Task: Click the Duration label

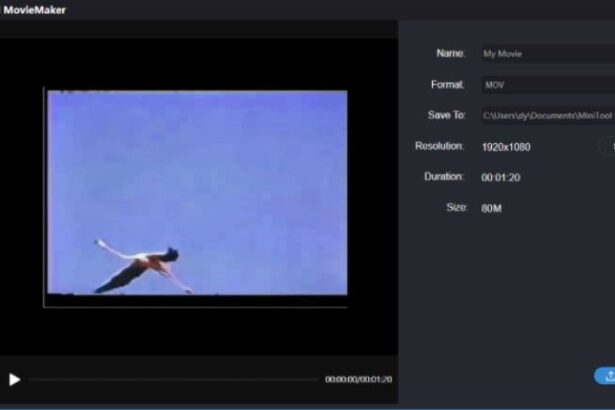Action: [x=443, y=177]
